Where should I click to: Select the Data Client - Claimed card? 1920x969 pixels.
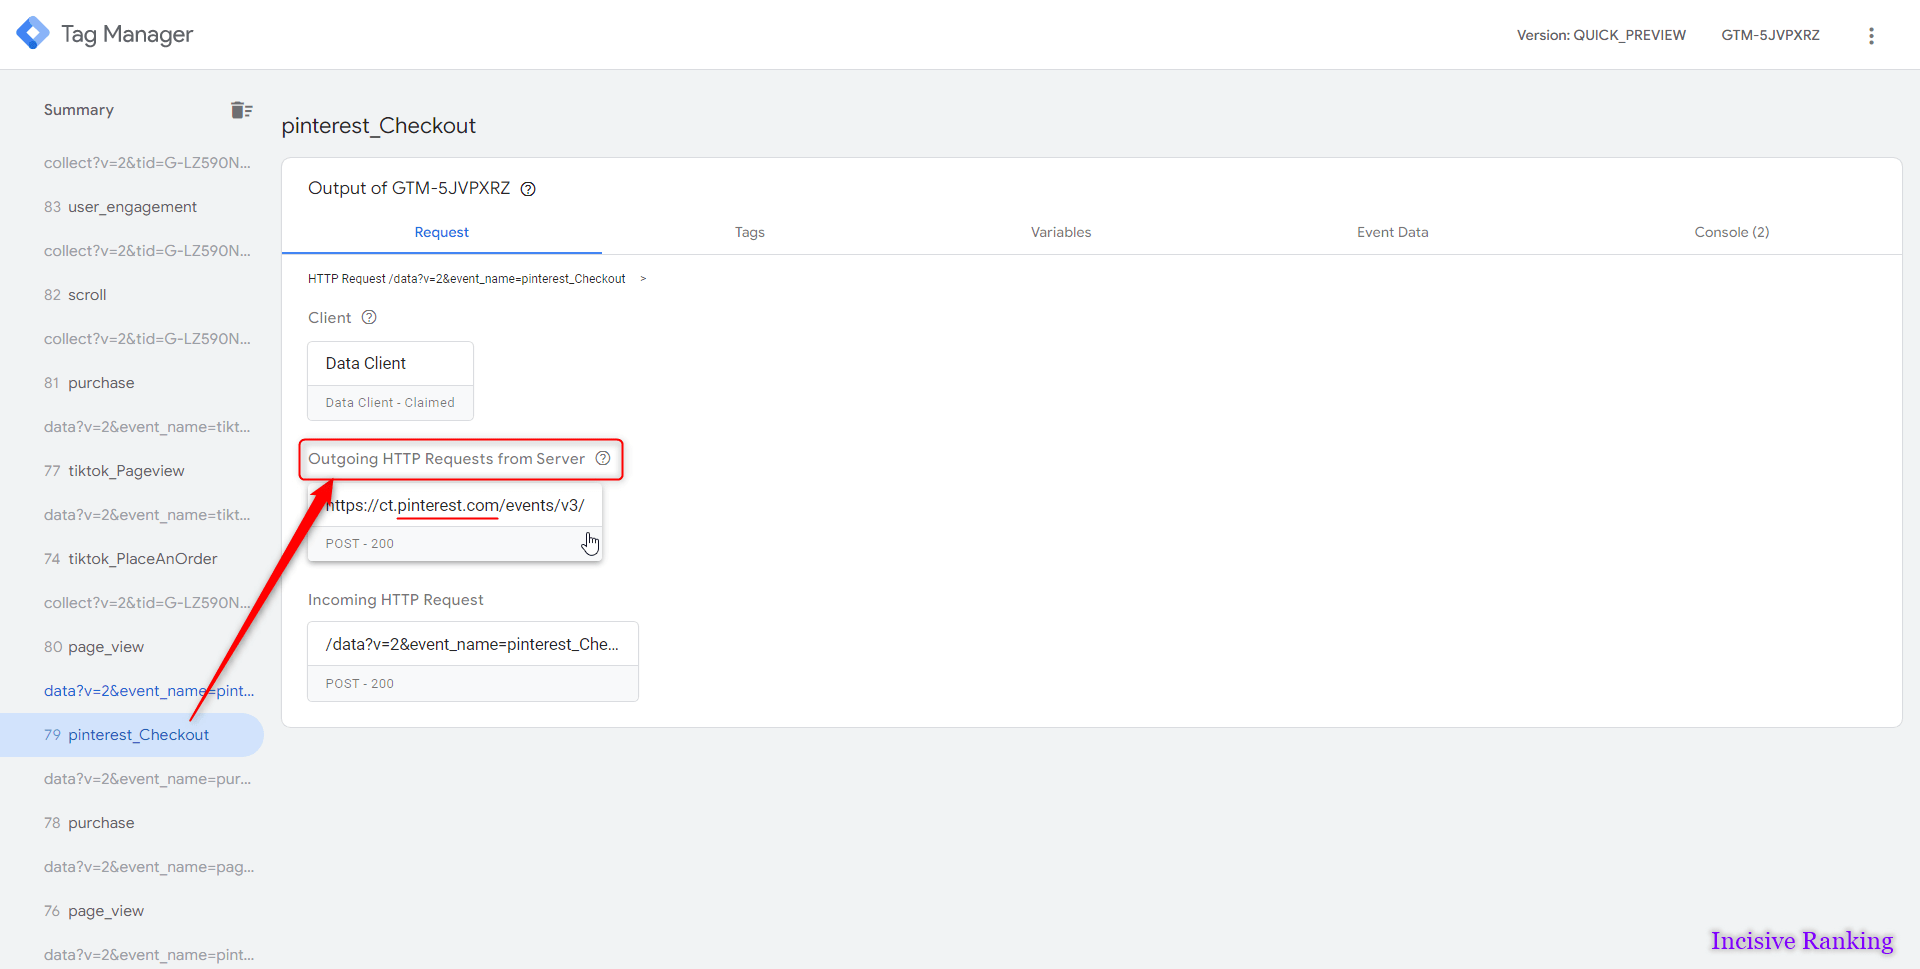[389, 402]
